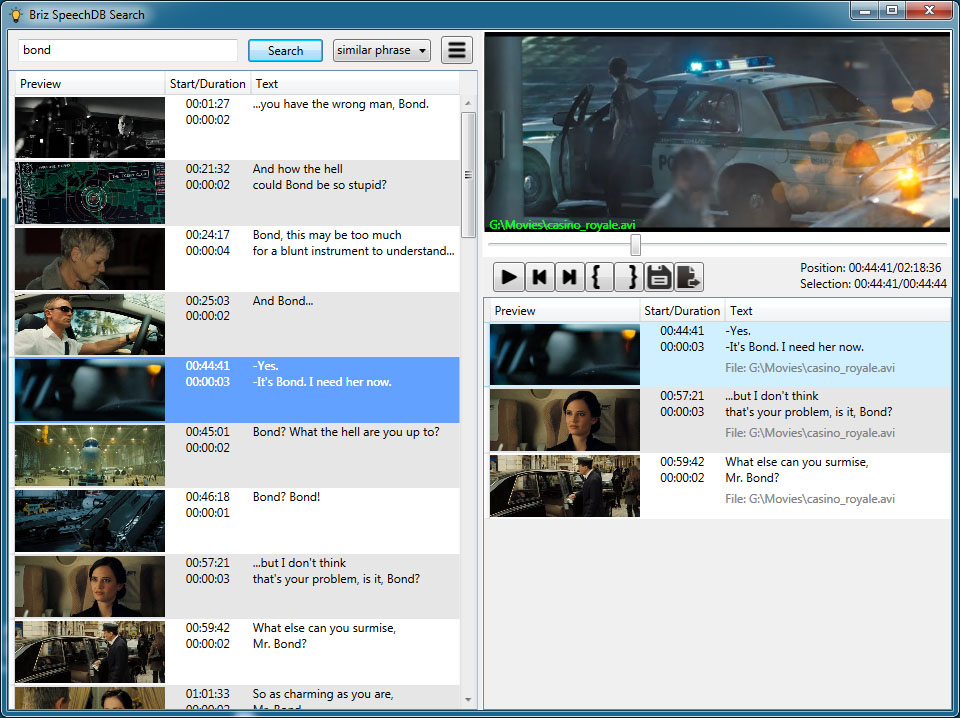The width and height of the screenshot is (960, 718).
Task: Export the clip with the document arrow icon
Action: (689, 277)
